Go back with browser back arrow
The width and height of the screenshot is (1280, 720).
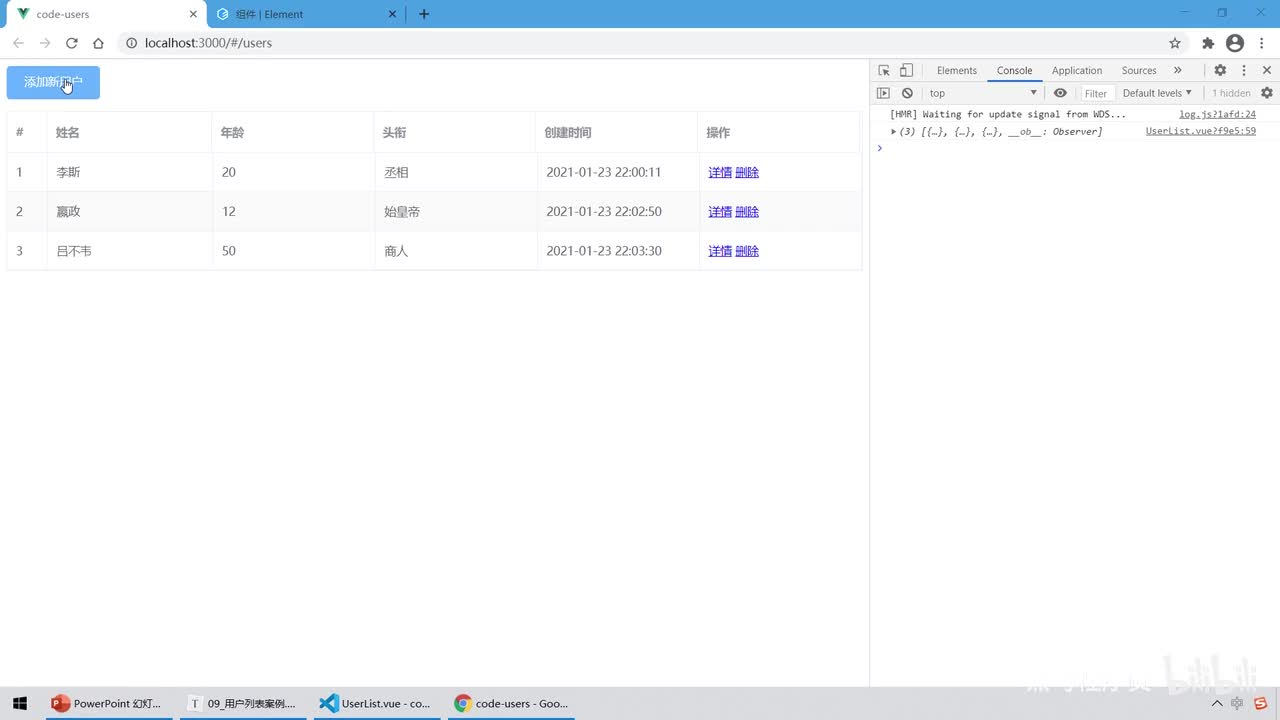pos(18,43)
